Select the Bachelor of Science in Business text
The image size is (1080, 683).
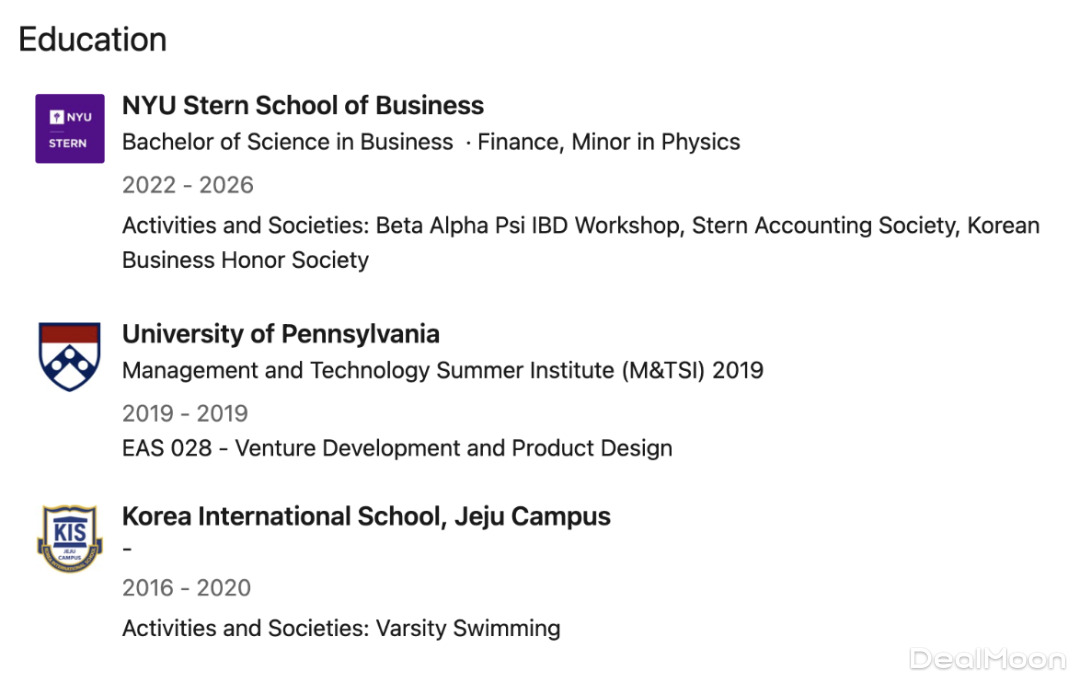(287, 142)
